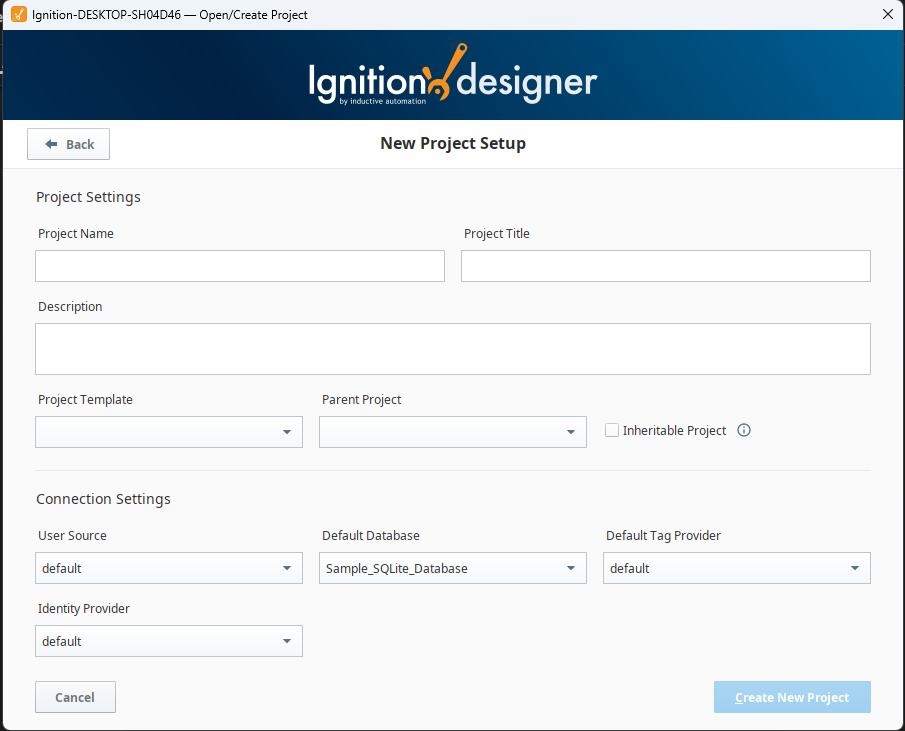Expand the User Source dropdown
Screen dimensions: 905x731
click(169, 568)
